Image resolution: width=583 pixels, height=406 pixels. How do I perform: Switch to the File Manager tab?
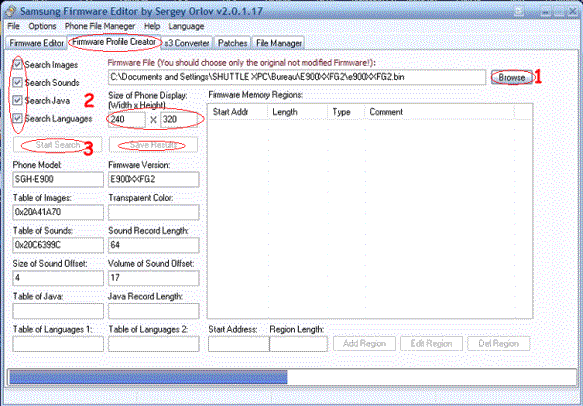pos(278,43)
